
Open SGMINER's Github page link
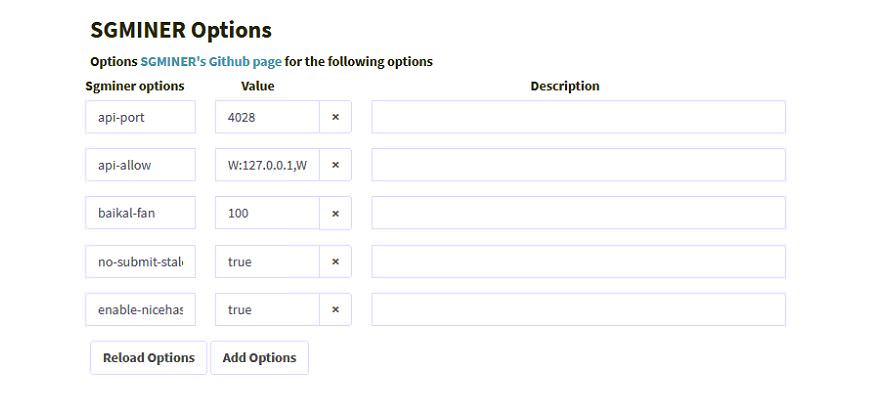211,61
